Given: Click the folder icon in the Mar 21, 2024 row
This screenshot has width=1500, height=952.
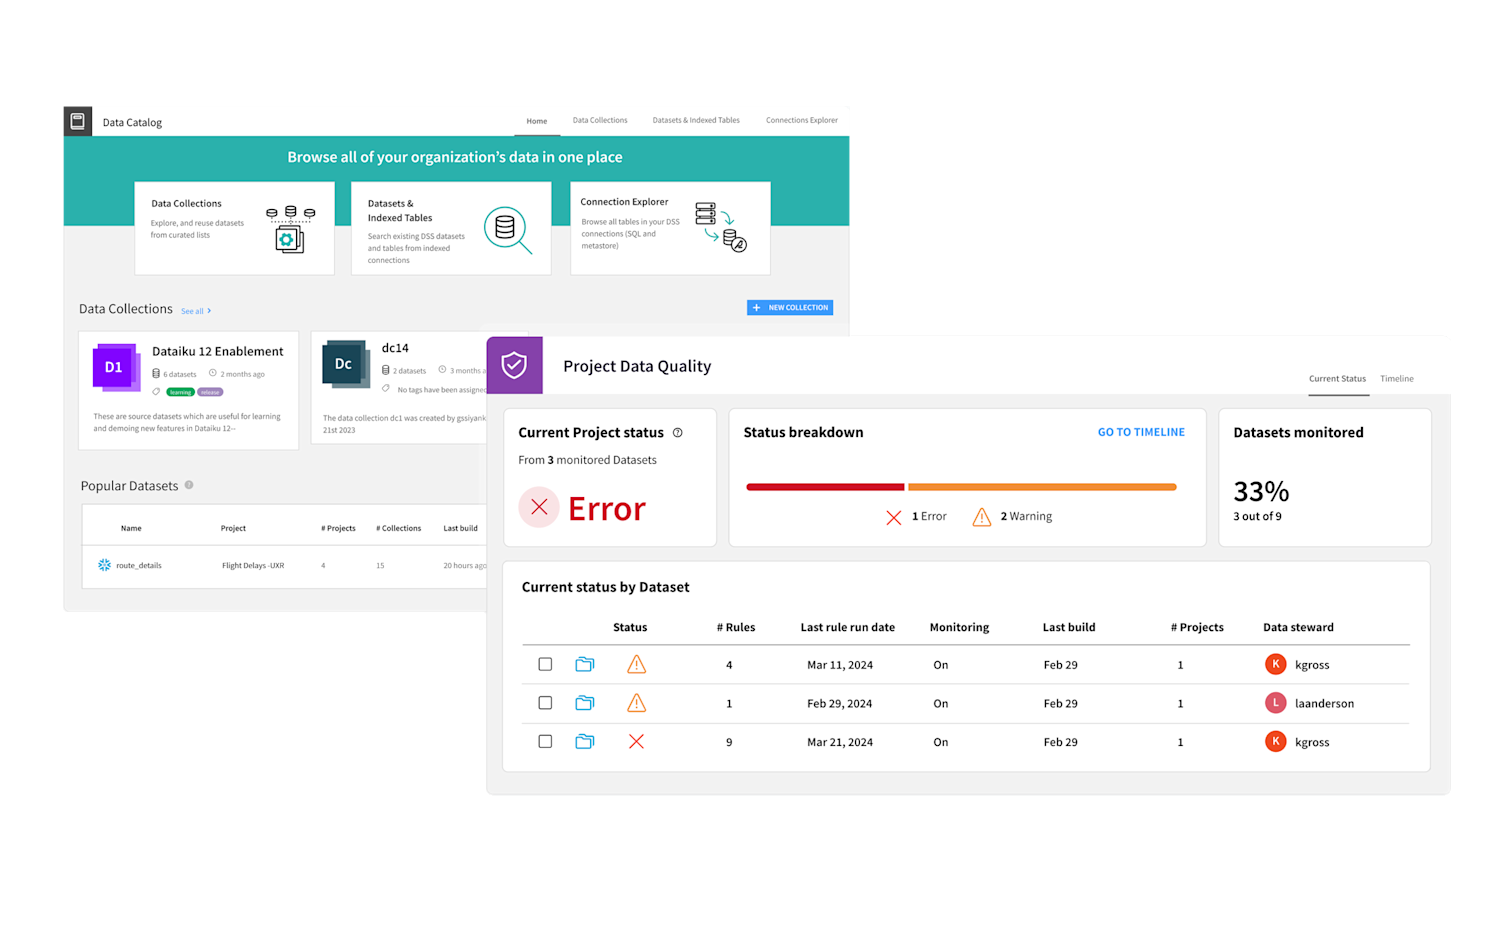Looking at the screenshot, I should click(585, 742).
